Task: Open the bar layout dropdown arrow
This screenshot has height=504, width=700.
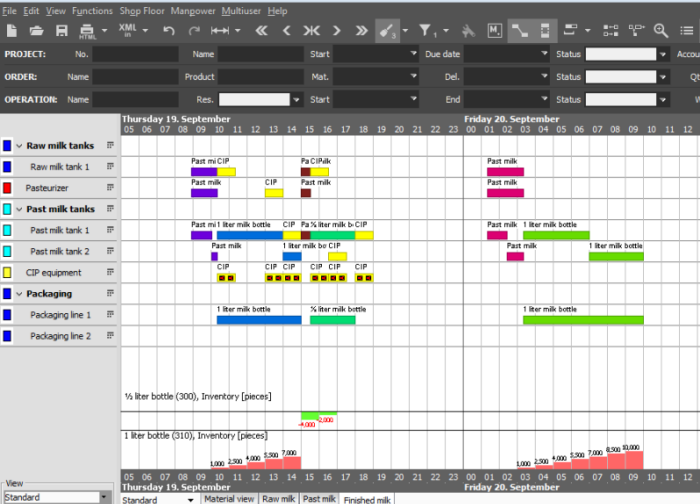Action: pos(588,31)
